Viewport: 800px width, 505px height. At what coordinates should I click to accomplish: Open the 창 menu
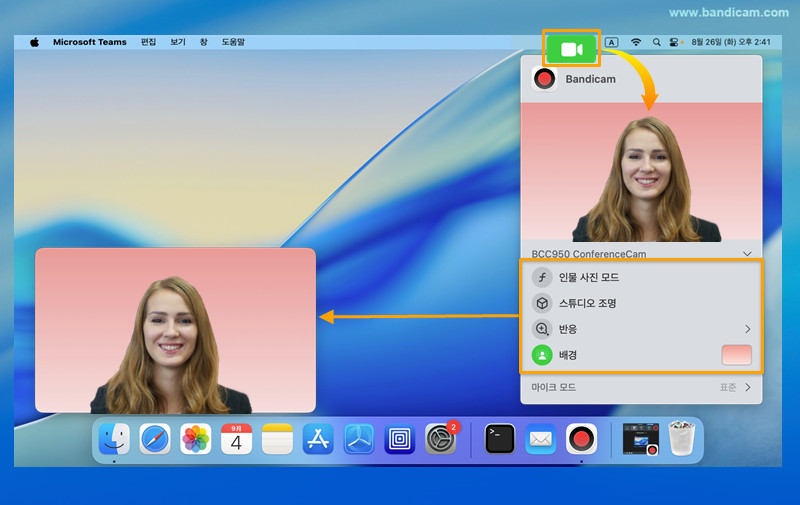(204, 42)
